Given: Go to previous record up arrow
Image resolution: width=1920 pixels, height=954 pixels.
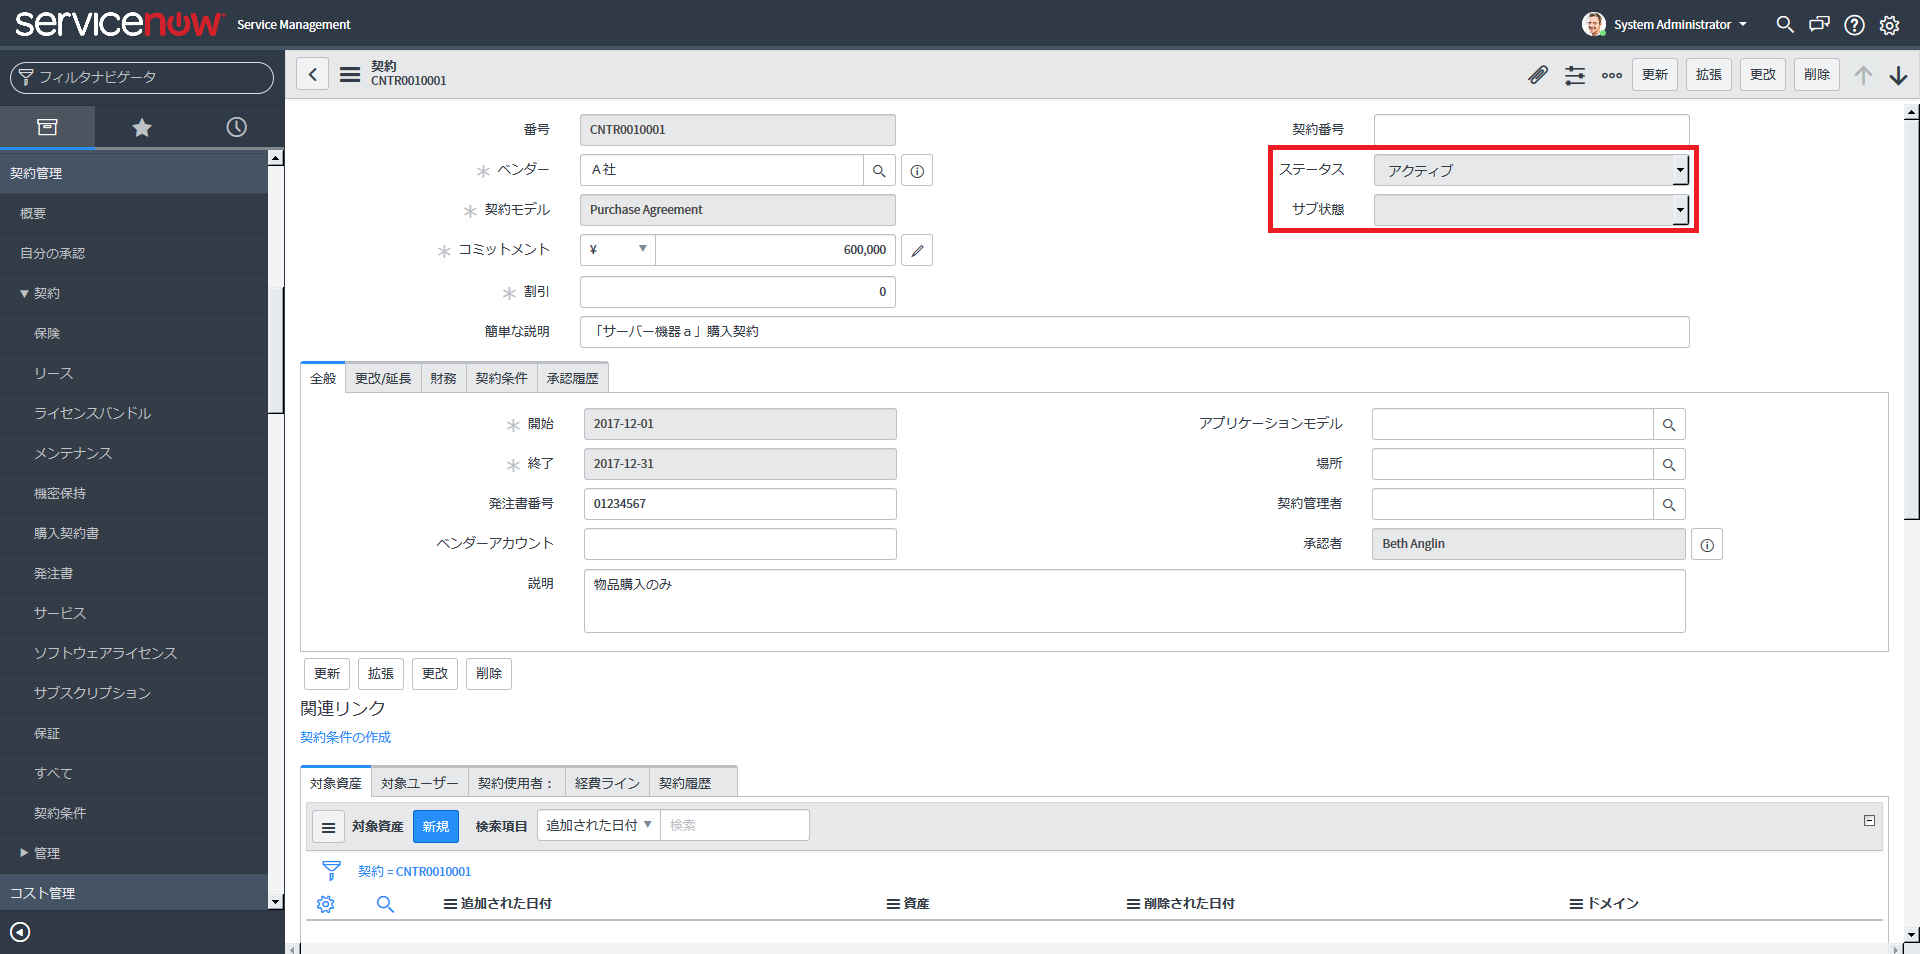Looking at the screenshot, I should [x=1863, y=75].
